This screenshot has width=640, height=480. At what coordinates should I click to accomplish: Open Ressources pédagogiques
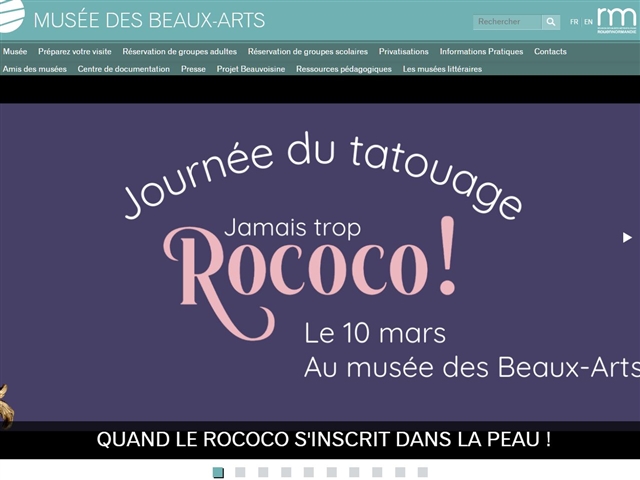coord(344,69)
